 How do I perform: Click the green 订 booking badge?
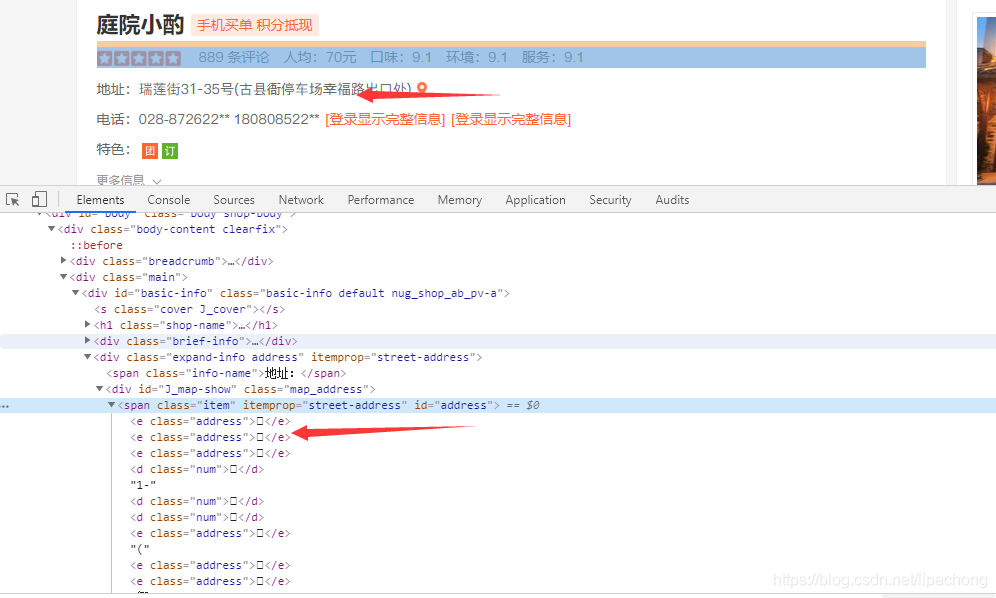170,151
